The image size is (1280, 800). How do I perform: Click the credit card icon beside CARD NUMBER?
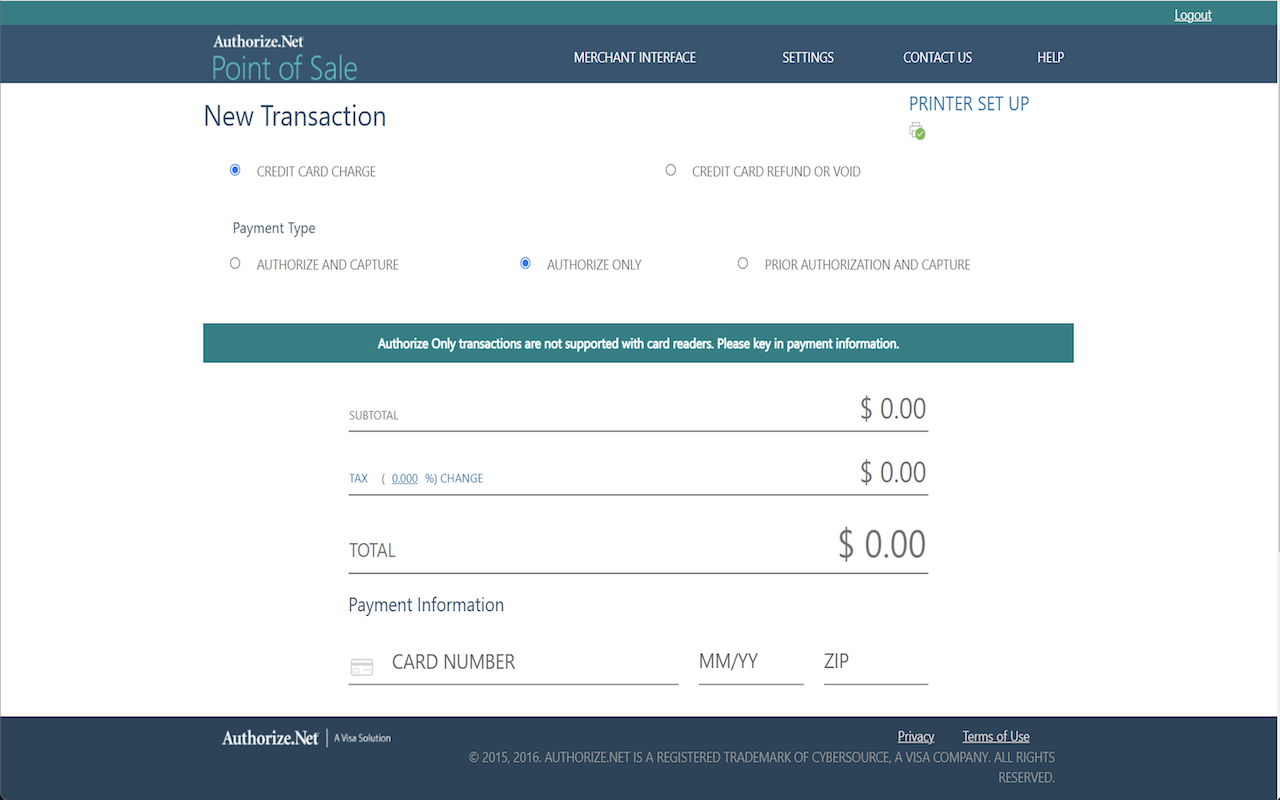click(362, 666)
